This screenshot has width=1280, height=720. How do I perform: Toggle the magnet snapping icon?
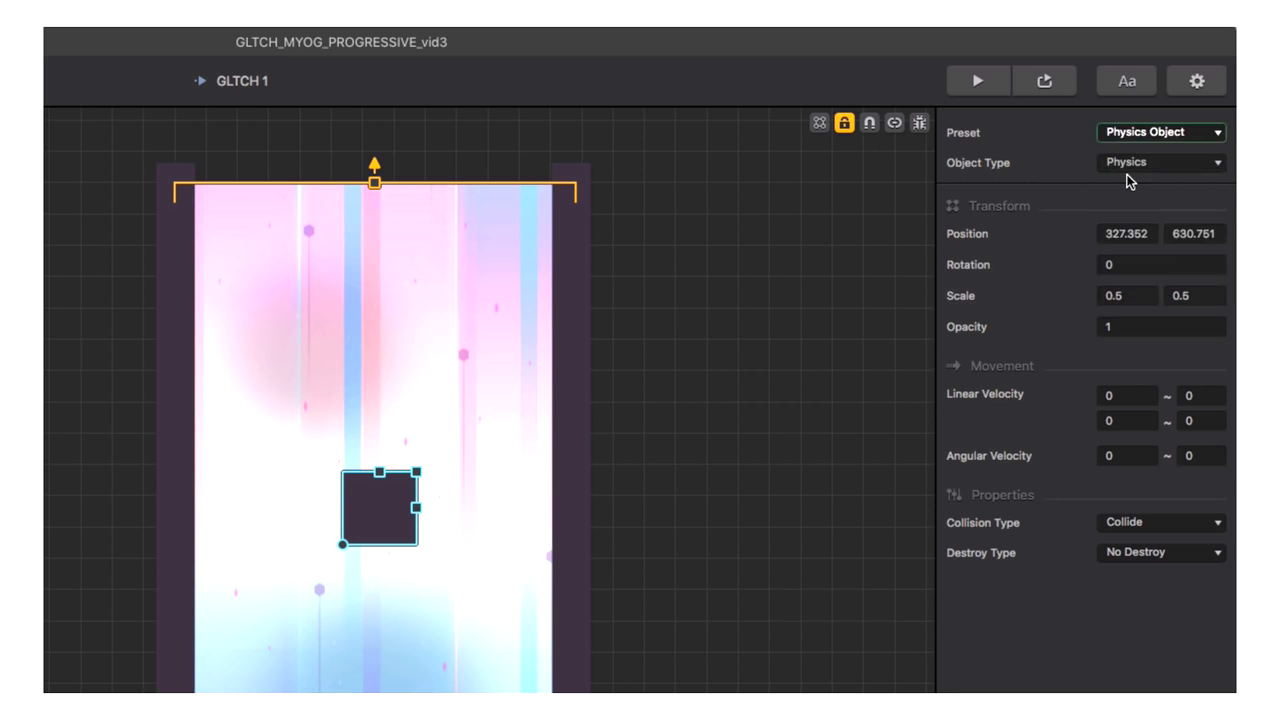pos(870,123)
